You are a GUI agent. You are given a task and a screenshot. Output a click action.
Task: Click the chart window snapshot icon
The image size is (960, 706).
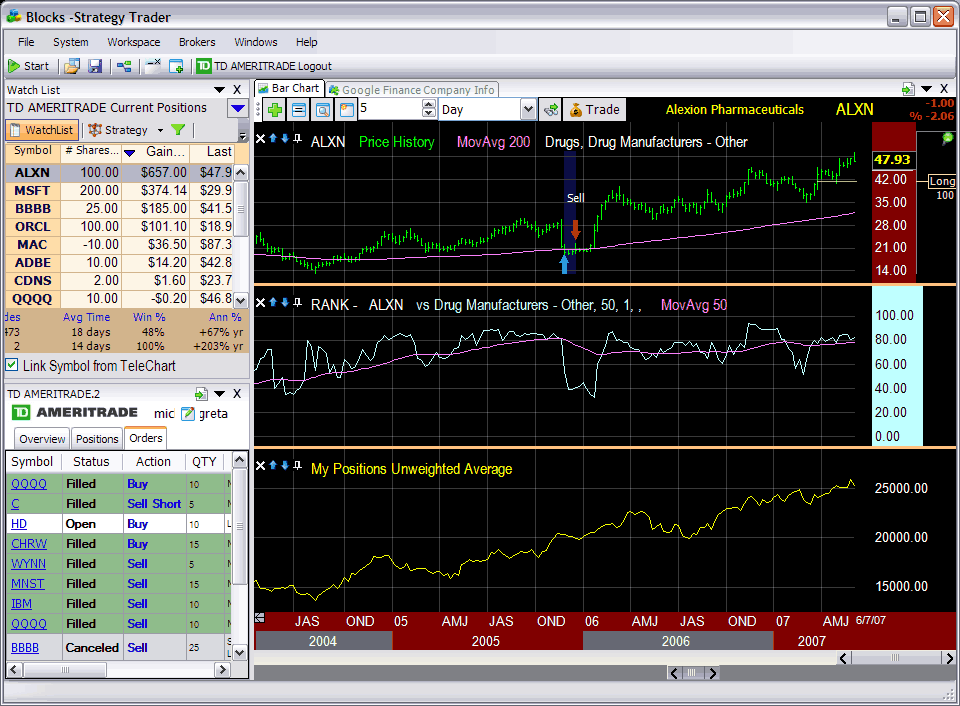coord(347,110)
